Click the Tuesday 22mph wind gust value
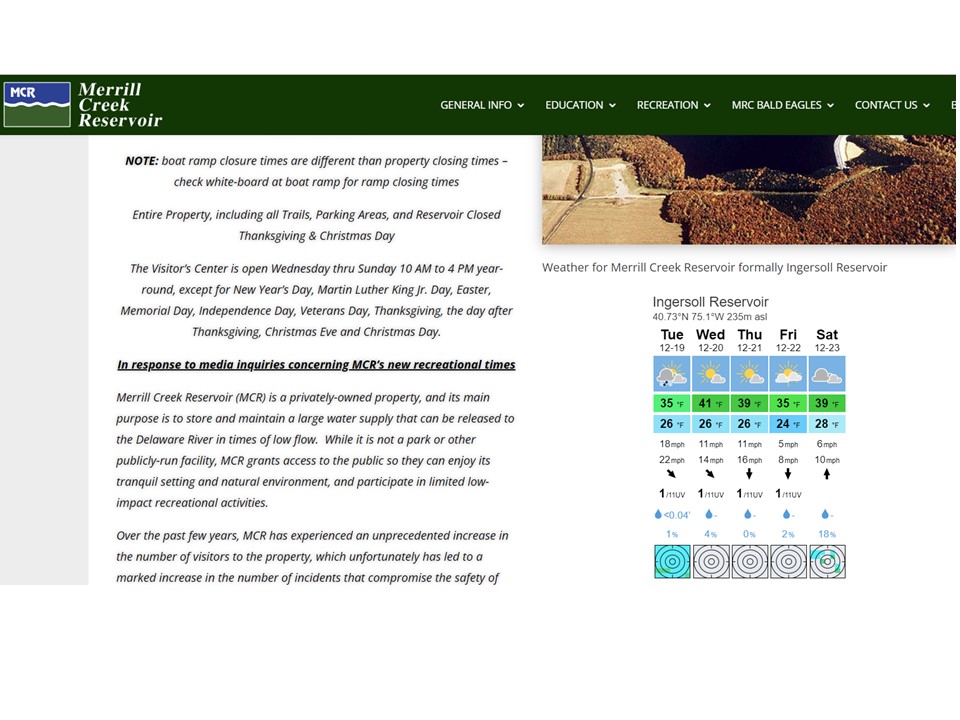 click(x=672, y=460)
